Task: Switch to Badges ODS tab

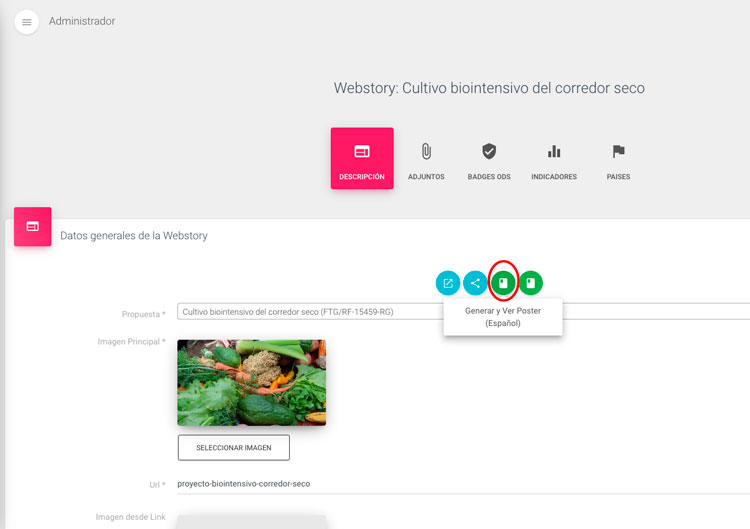Action: 489,161
